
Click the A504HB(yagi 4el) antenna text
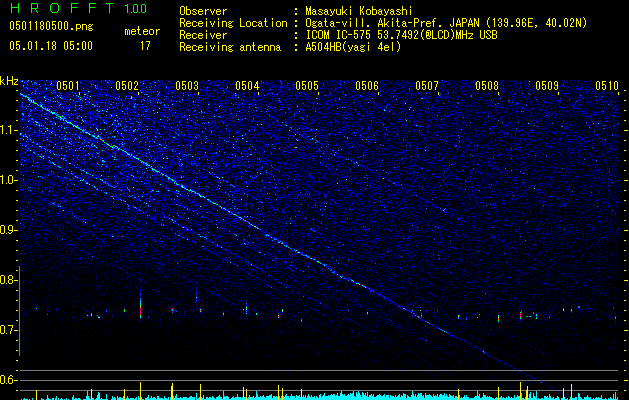[x=353, y=47]
